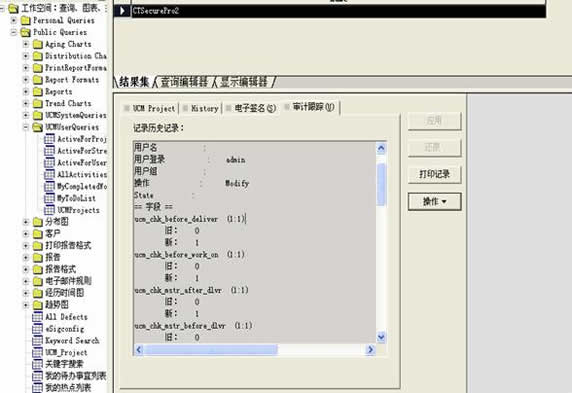Select the 我的待办事宜列表 query
Screen dimensions: 572x393
[x=76, y=376]
